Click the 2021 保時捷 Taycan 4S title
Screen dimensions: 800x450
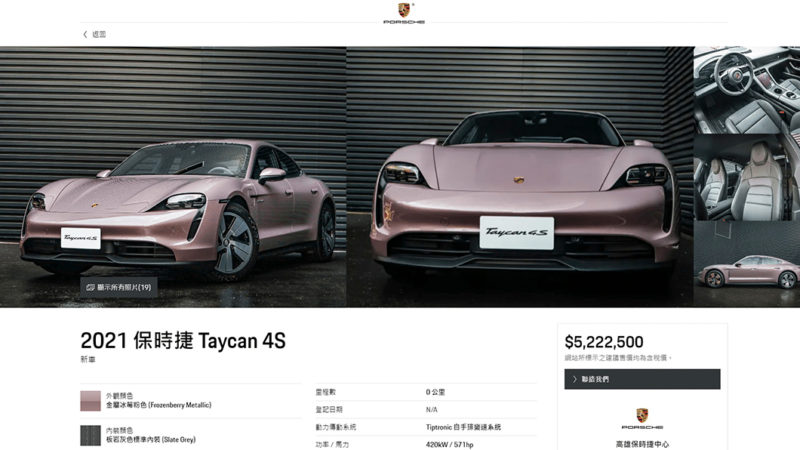tap(183, 341)
